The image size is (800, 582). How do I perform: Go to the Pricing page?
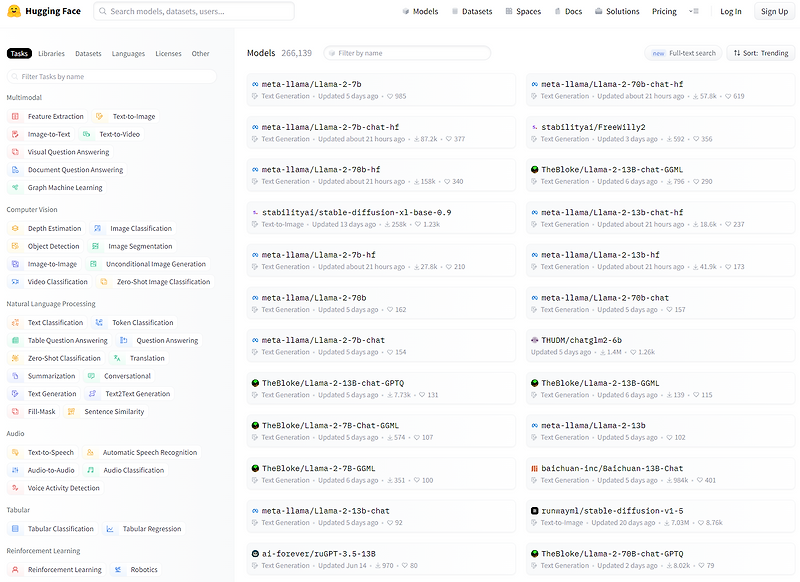[664, 11]
